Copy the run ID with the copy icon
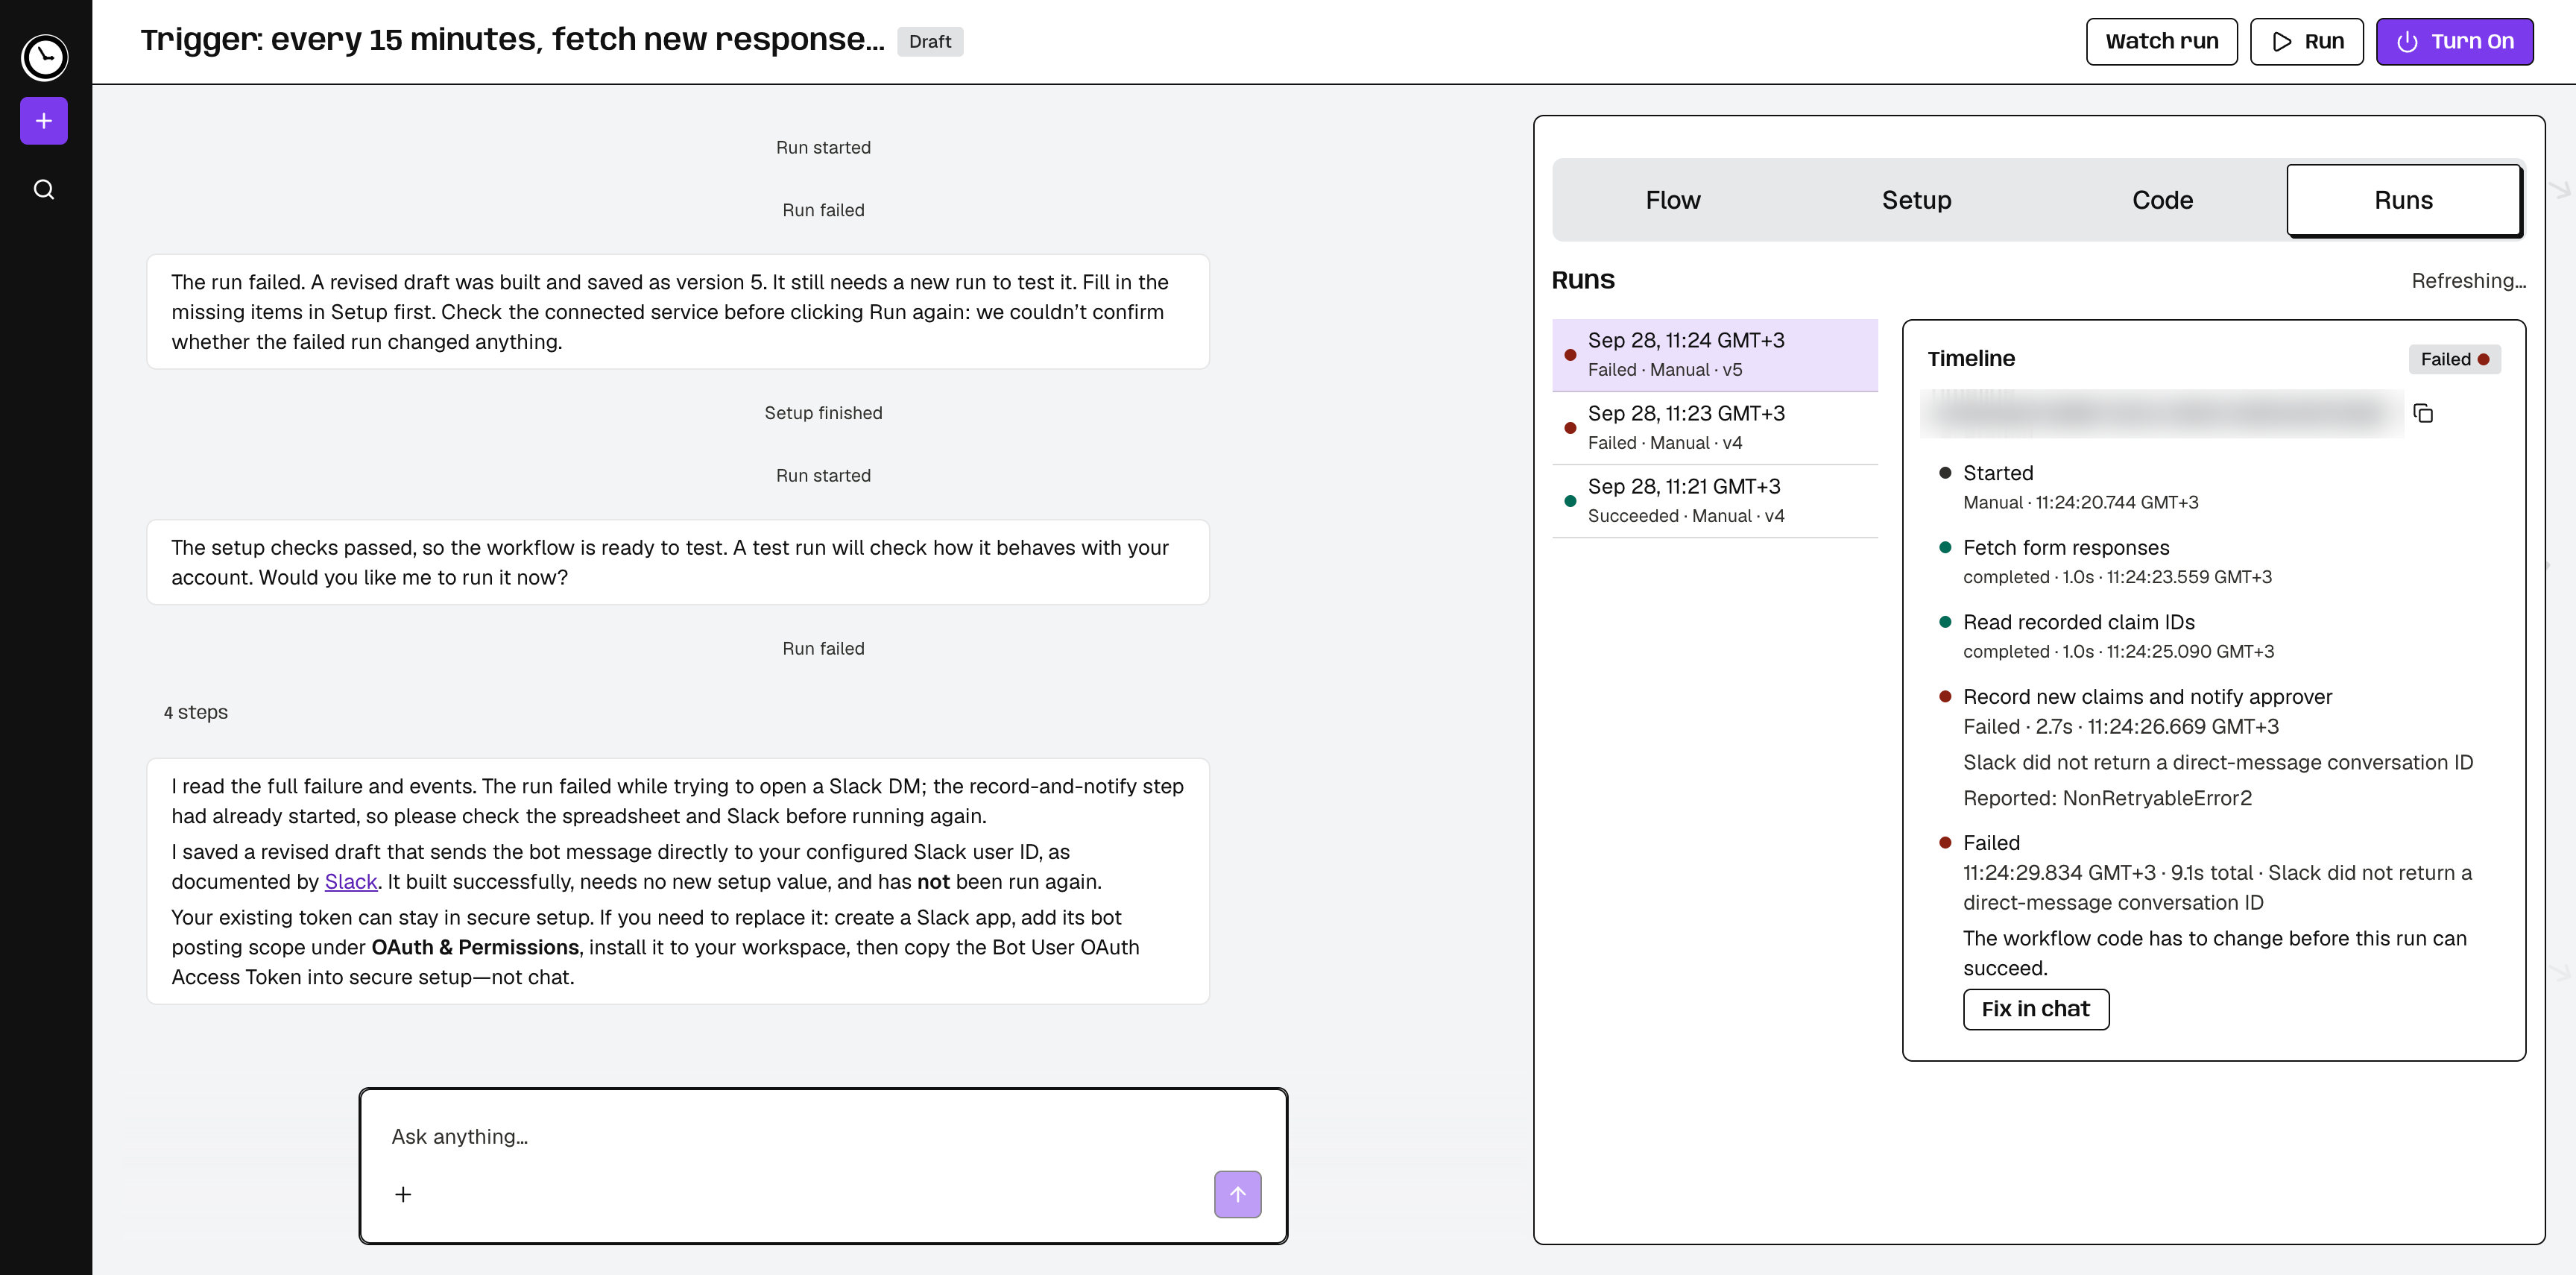Viewport: 2576px width, 1275px height. click(x=2423, y=413)
